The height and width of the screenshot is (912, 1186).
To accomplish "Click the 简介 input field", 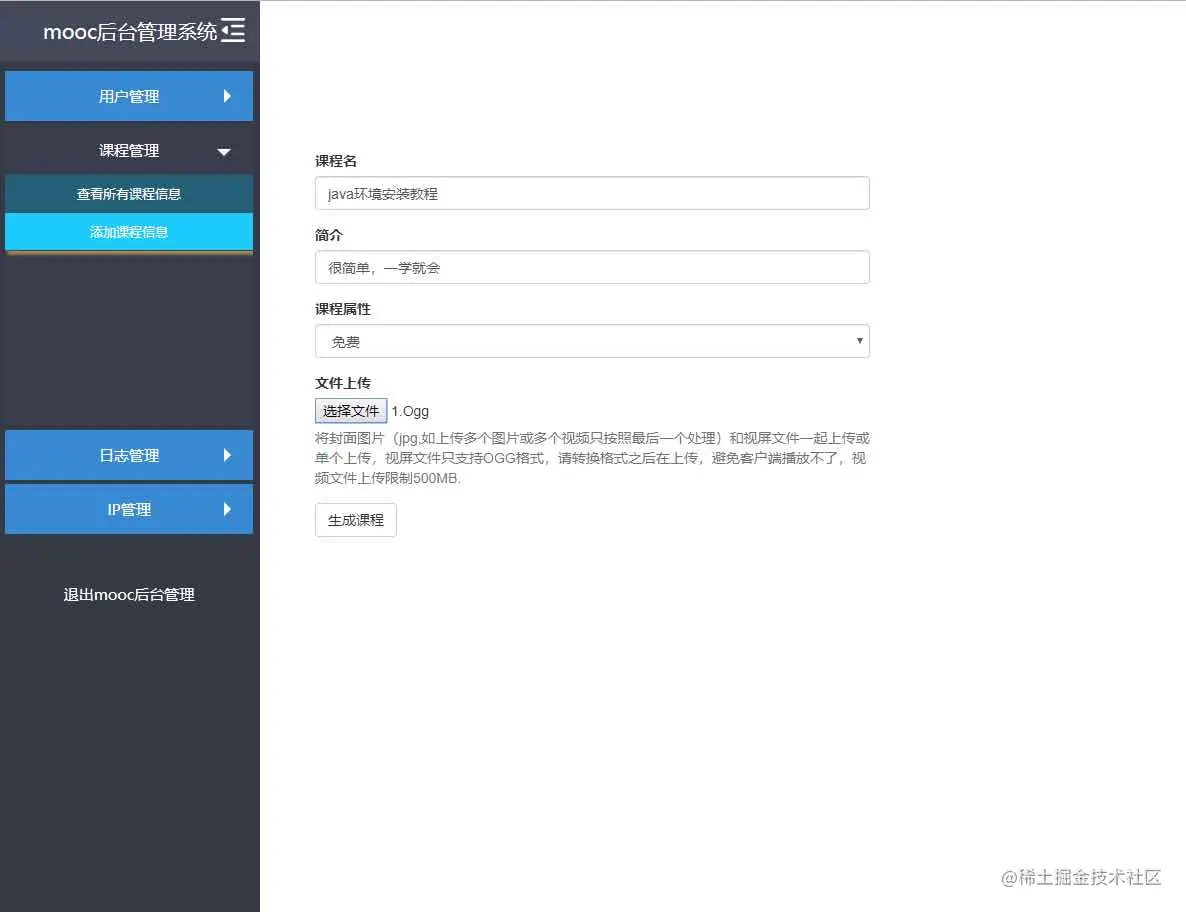I will [x=592, y=267].
